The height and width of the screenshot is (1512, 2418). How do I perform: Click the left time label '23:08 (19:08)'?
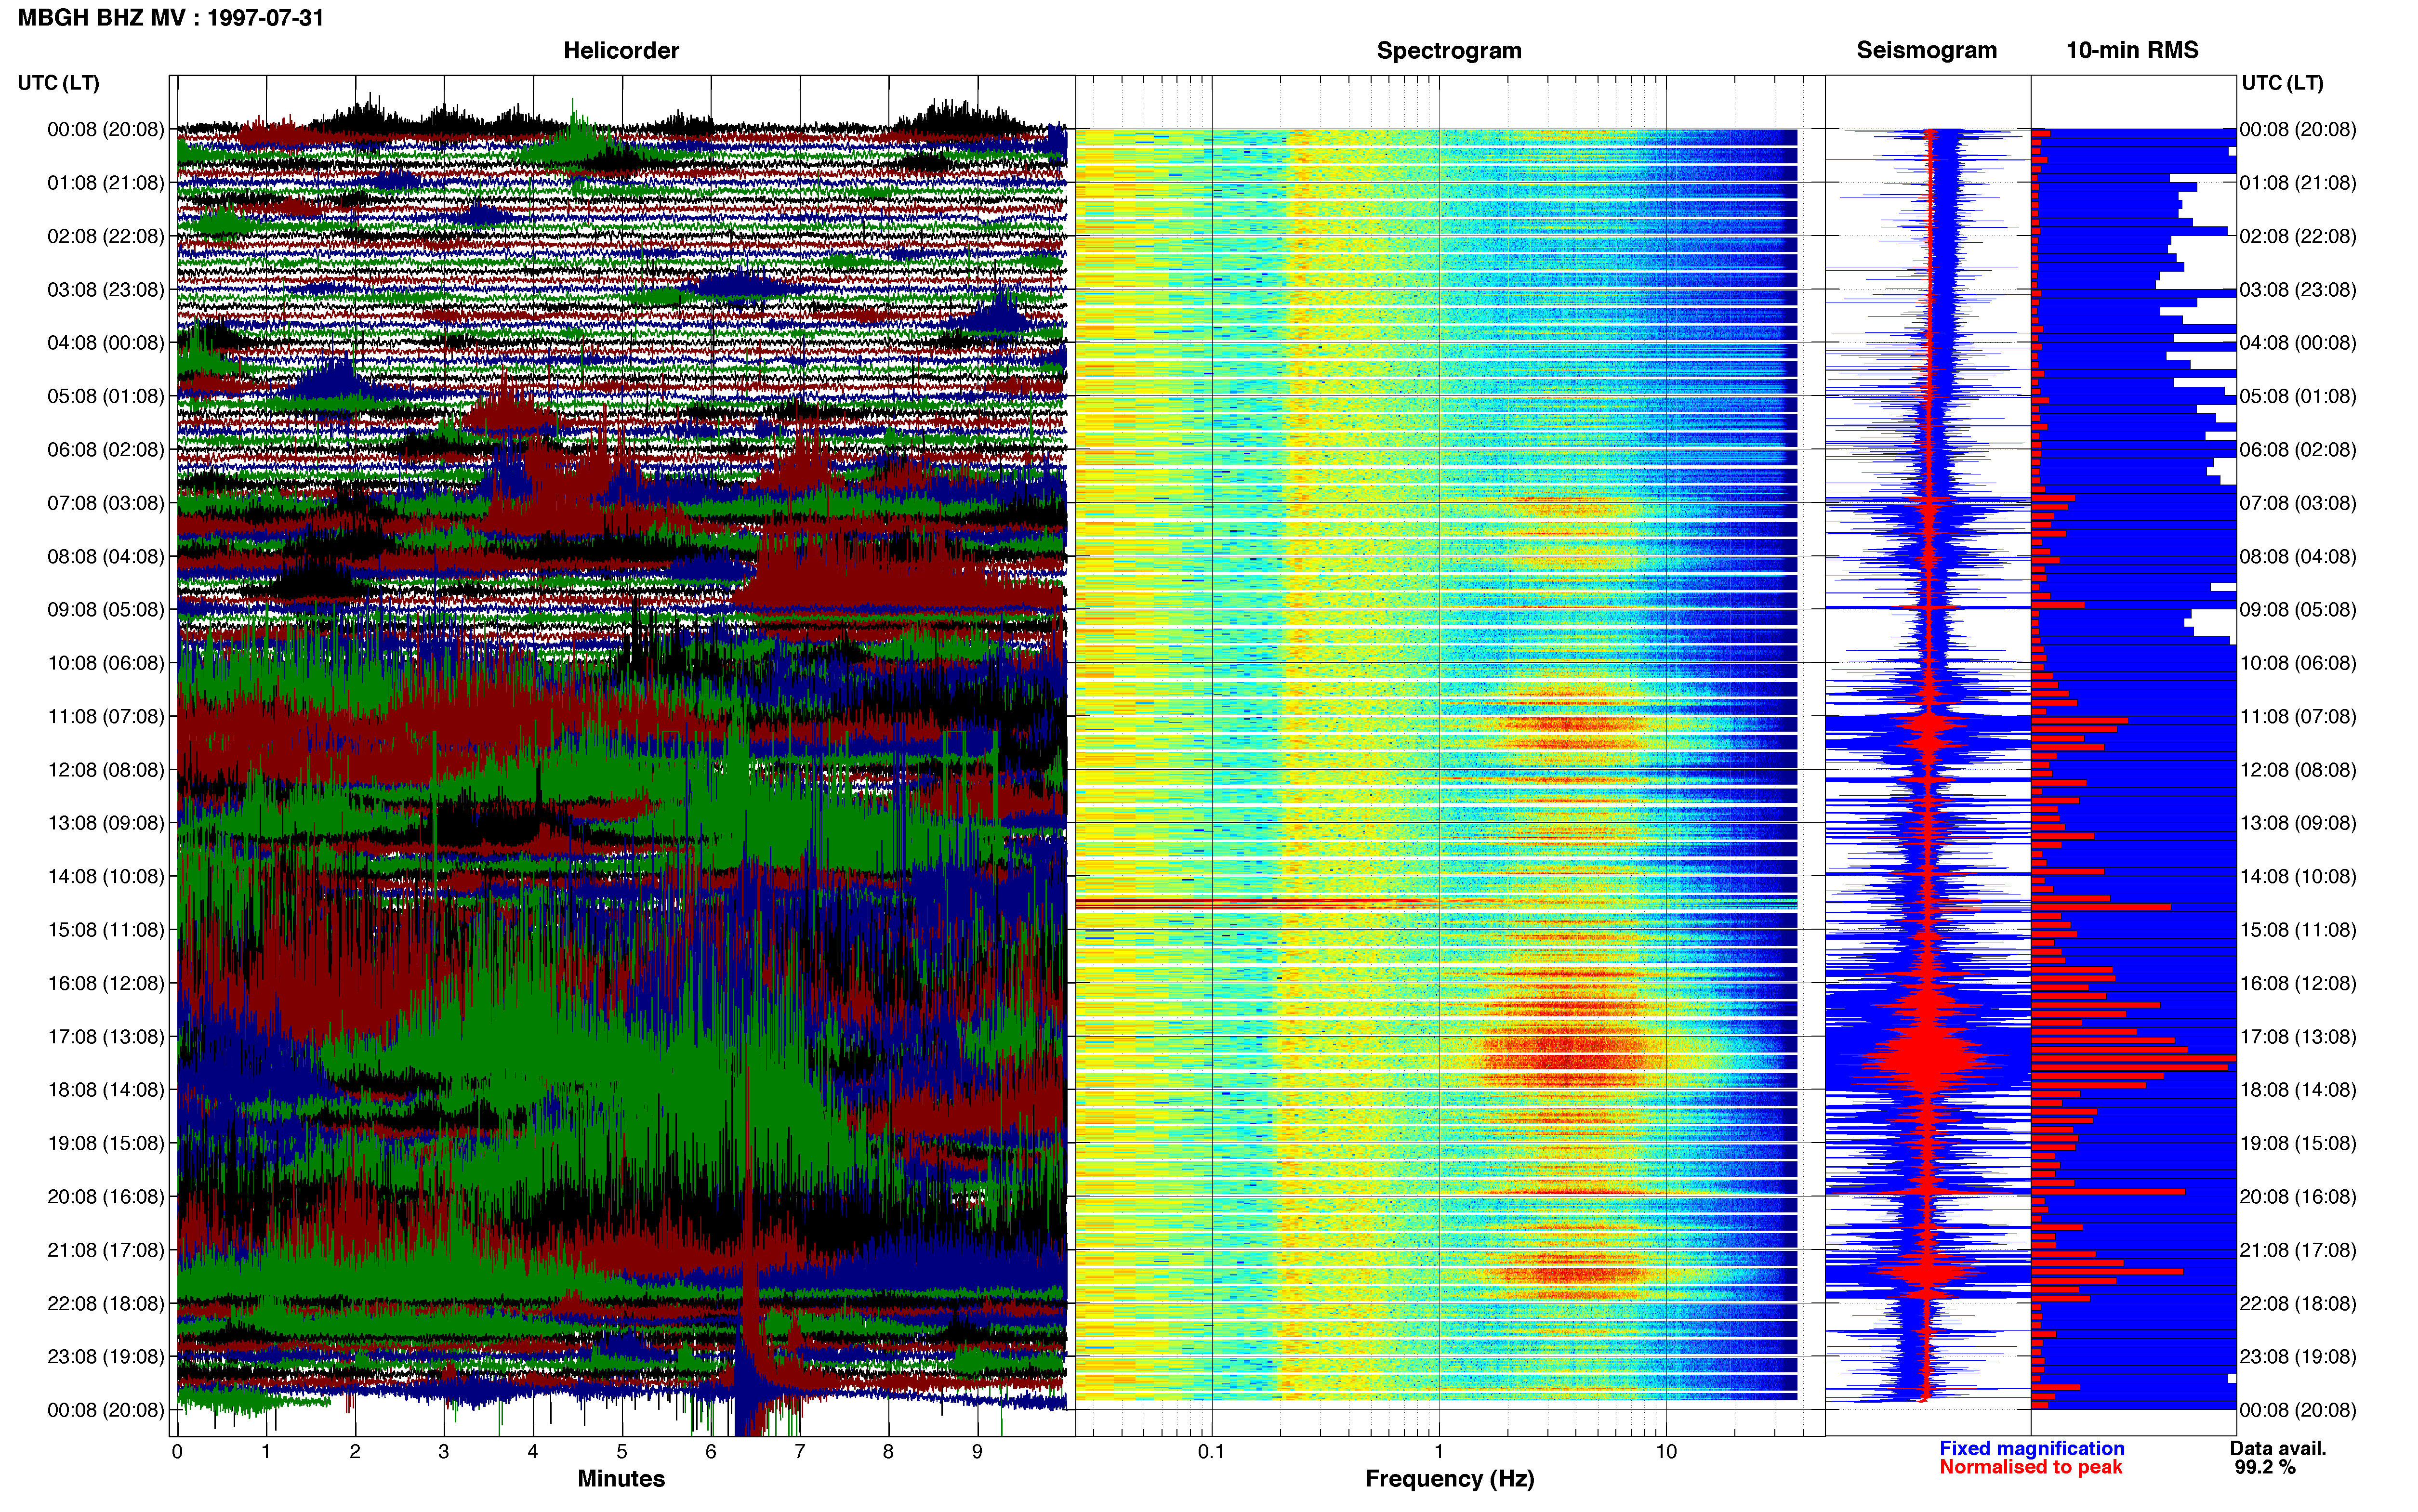coord(106,1356)
